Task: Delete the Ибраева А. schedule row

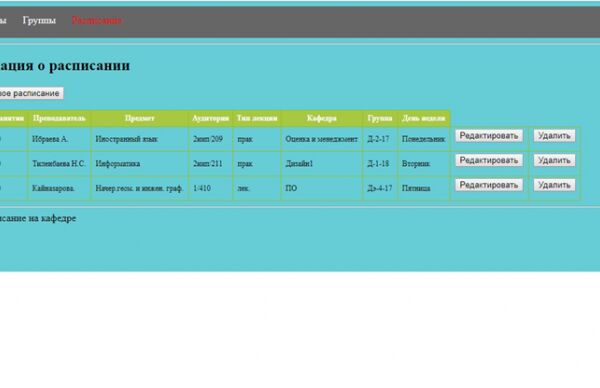Action: pos(554,136)
